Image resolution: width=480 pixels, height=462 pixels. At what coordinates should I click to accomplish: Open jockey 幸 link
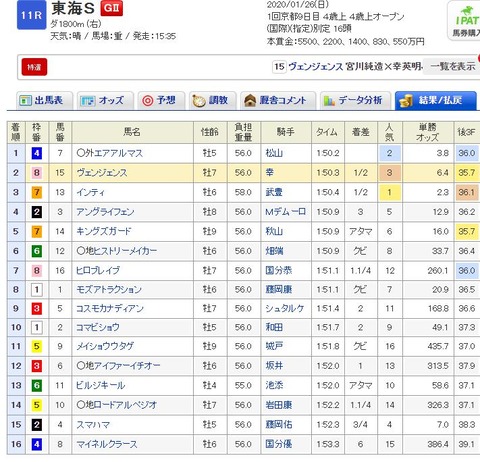[269, 173]
